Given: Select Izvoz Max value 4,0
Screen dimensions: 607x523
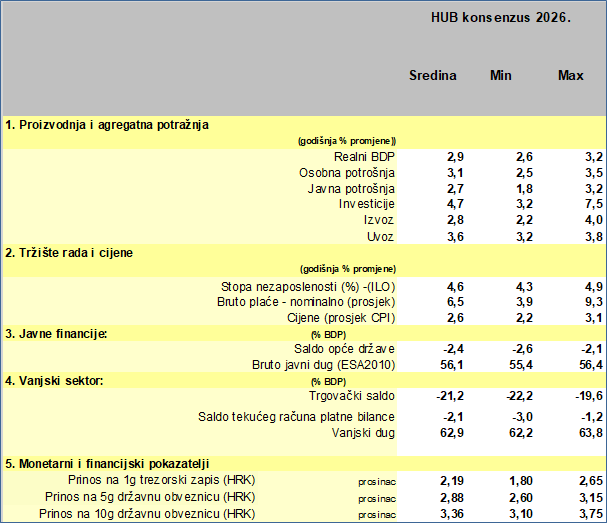Looking at the screenshot, I should [x=594, y=220].
